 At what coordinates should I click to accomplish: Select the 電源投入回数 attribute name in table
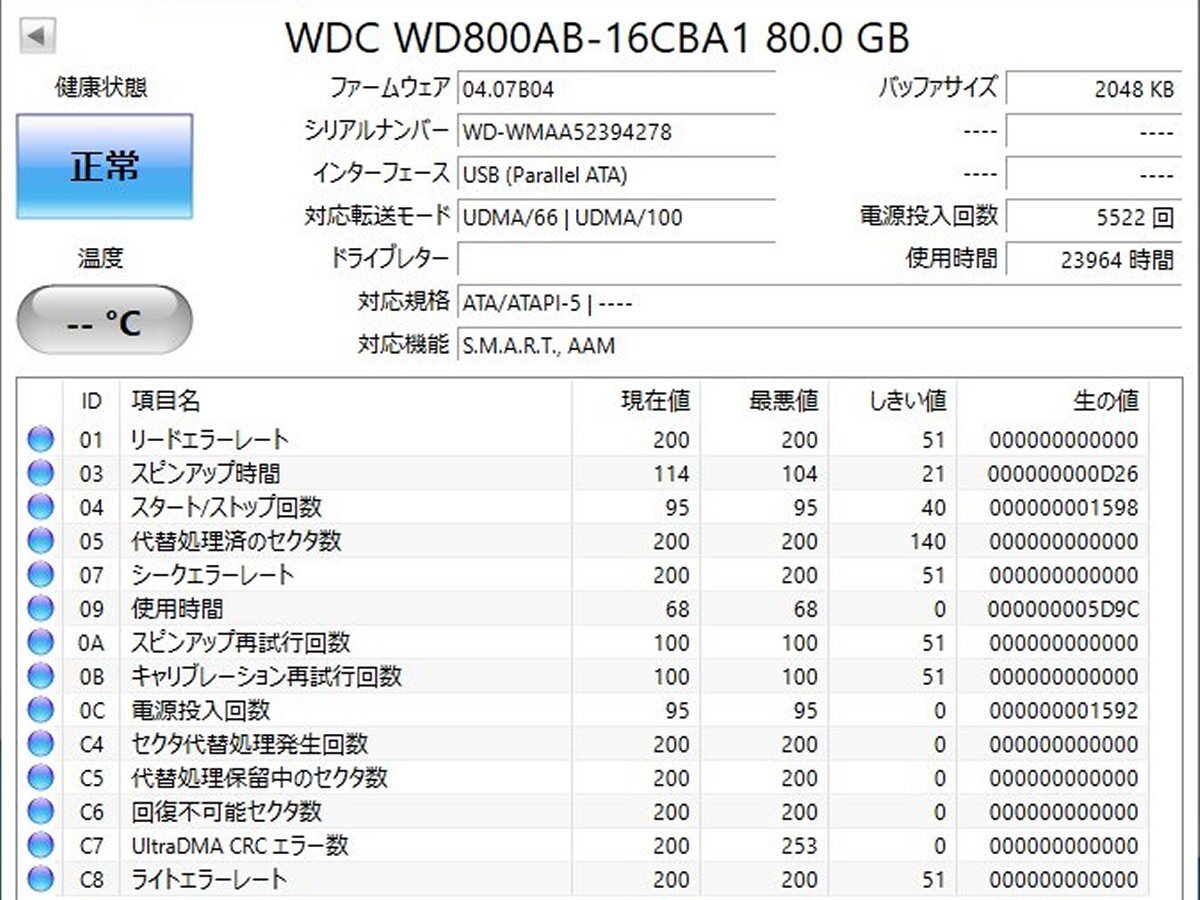point(201,710)
